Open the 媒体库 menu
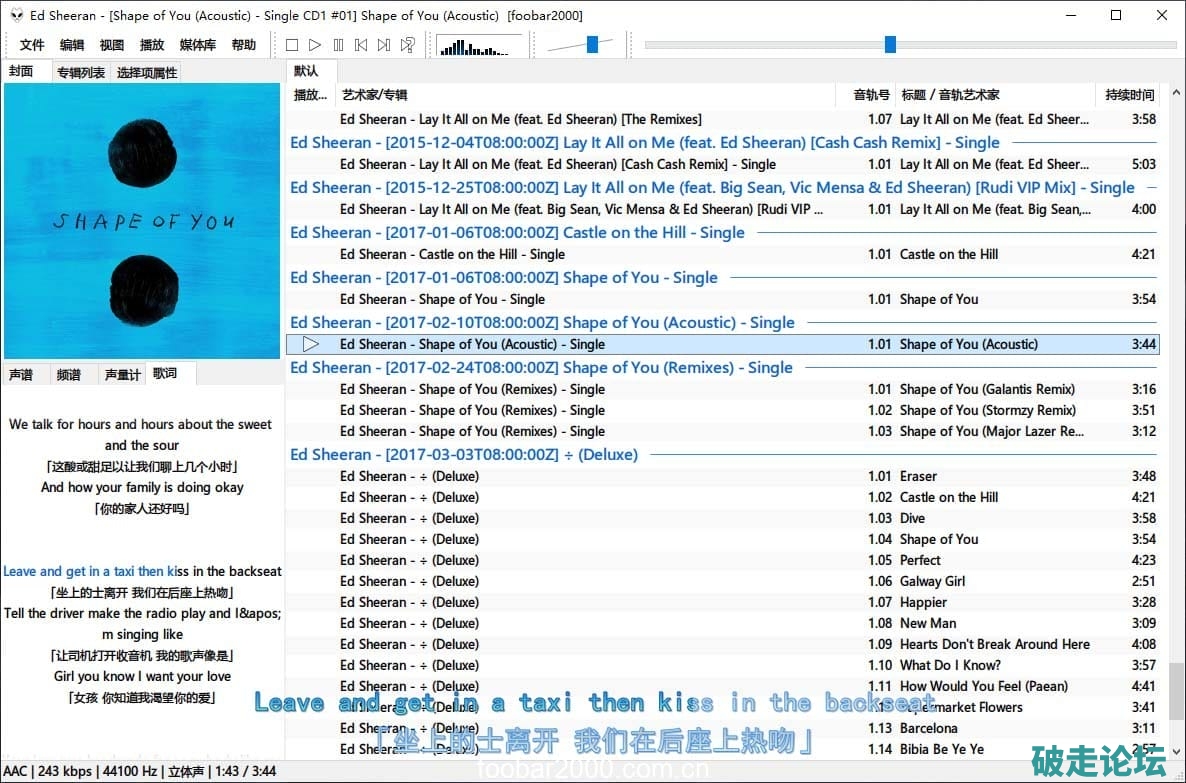Image resolution: width=1186 pixels, height=783 pixels. (x=197, y=45)
